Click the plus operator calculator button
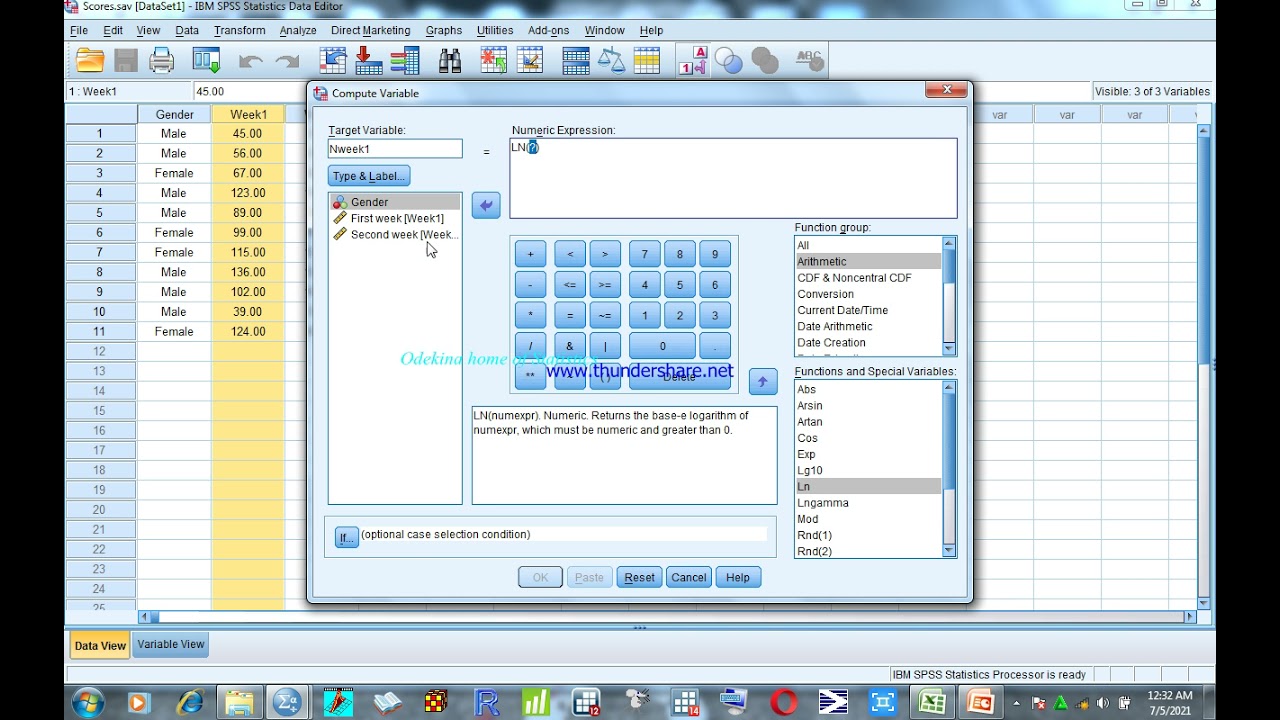Viewport: 1280px width, 720px height. coord(530,254)
